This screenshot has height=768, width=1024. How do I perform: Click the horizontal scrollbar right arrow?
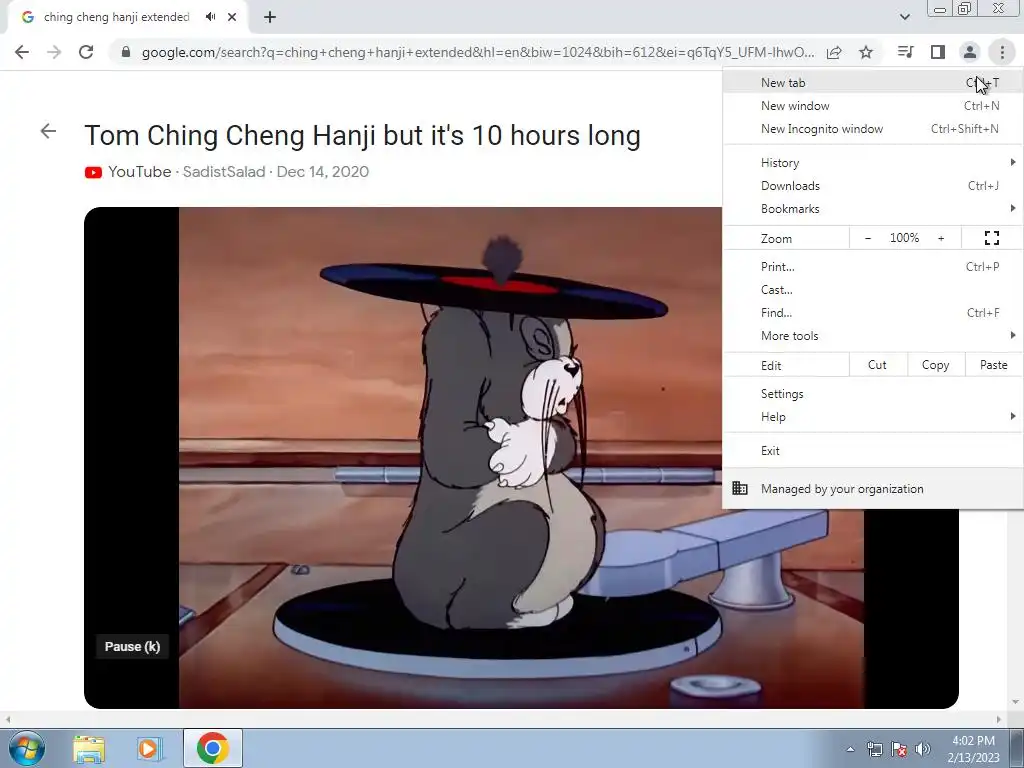point(999,719)
